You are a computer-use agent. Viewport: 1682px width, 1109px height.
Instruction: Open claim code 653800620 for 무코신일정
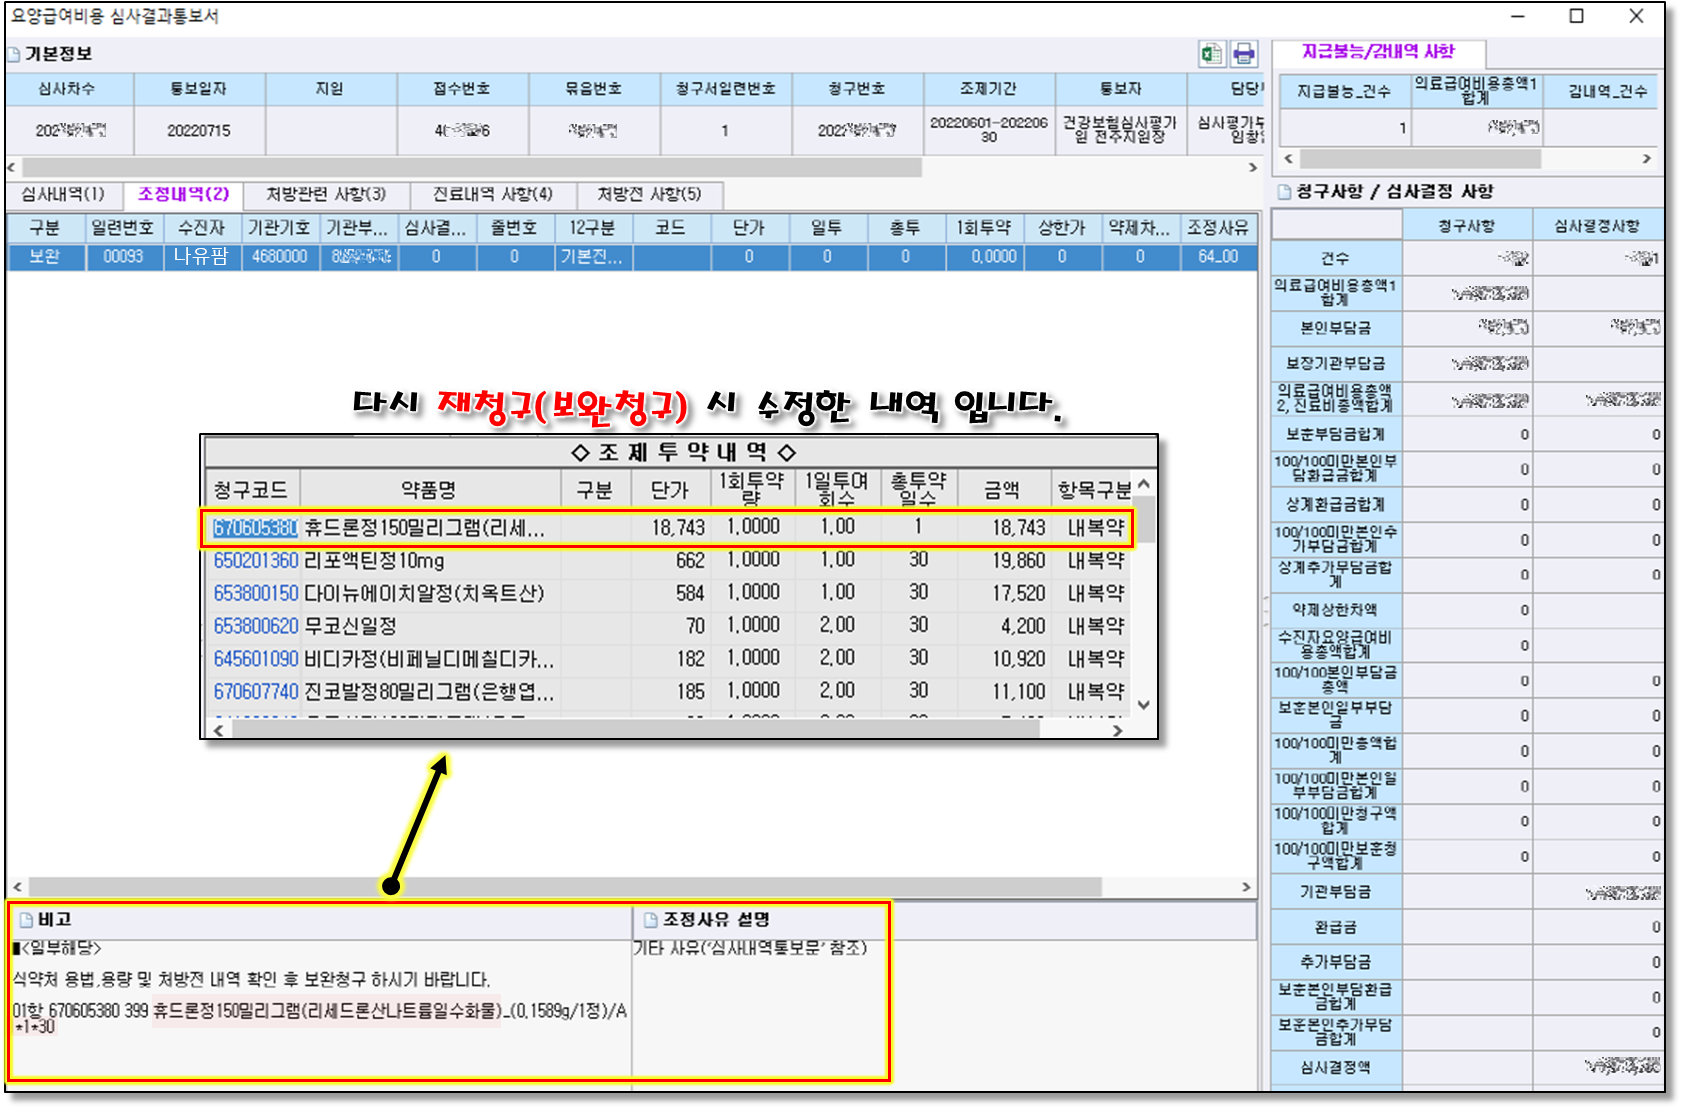tap(256, 626)
